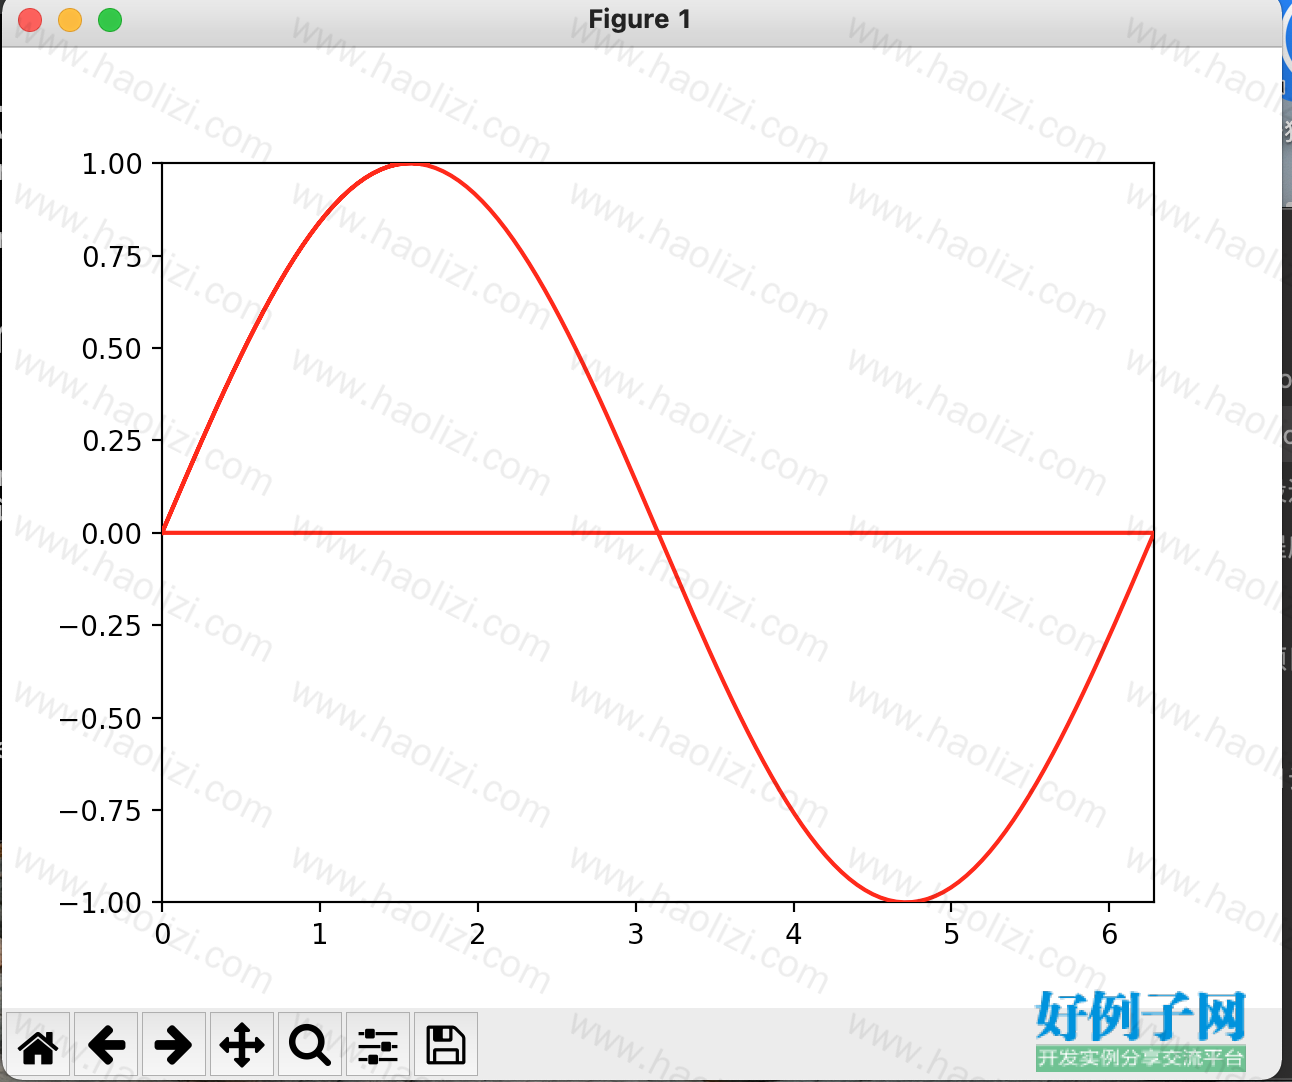The height and width of the screenshot is (1082, 1292).
Task: Activate the pan axes tool
Action: 242,1045
